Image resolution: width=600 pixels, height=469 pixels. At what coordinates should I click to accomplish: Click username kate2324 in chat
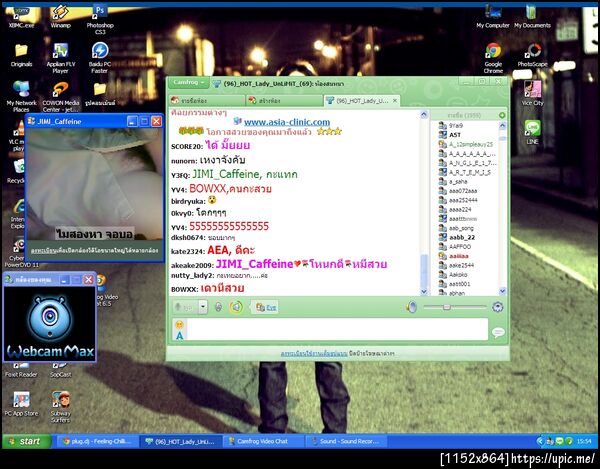188,251
